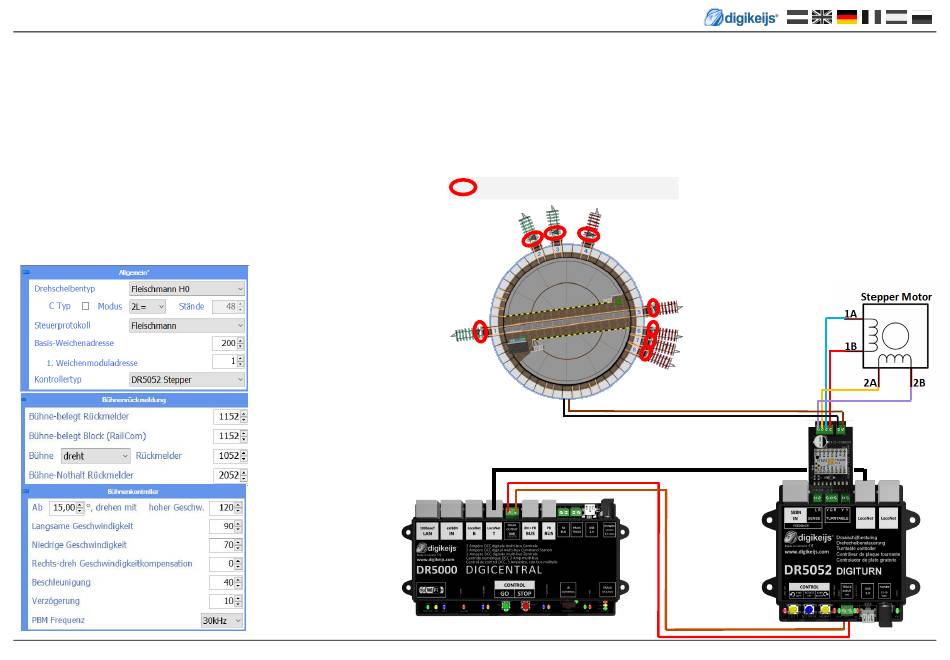Click the Basis-Weichenadresse field showing 200

228,343
